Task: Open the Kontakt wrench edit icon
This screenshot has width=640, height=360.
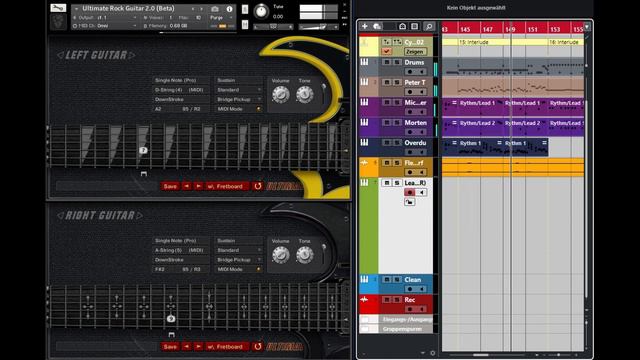Action: click(x=58, y=8)
